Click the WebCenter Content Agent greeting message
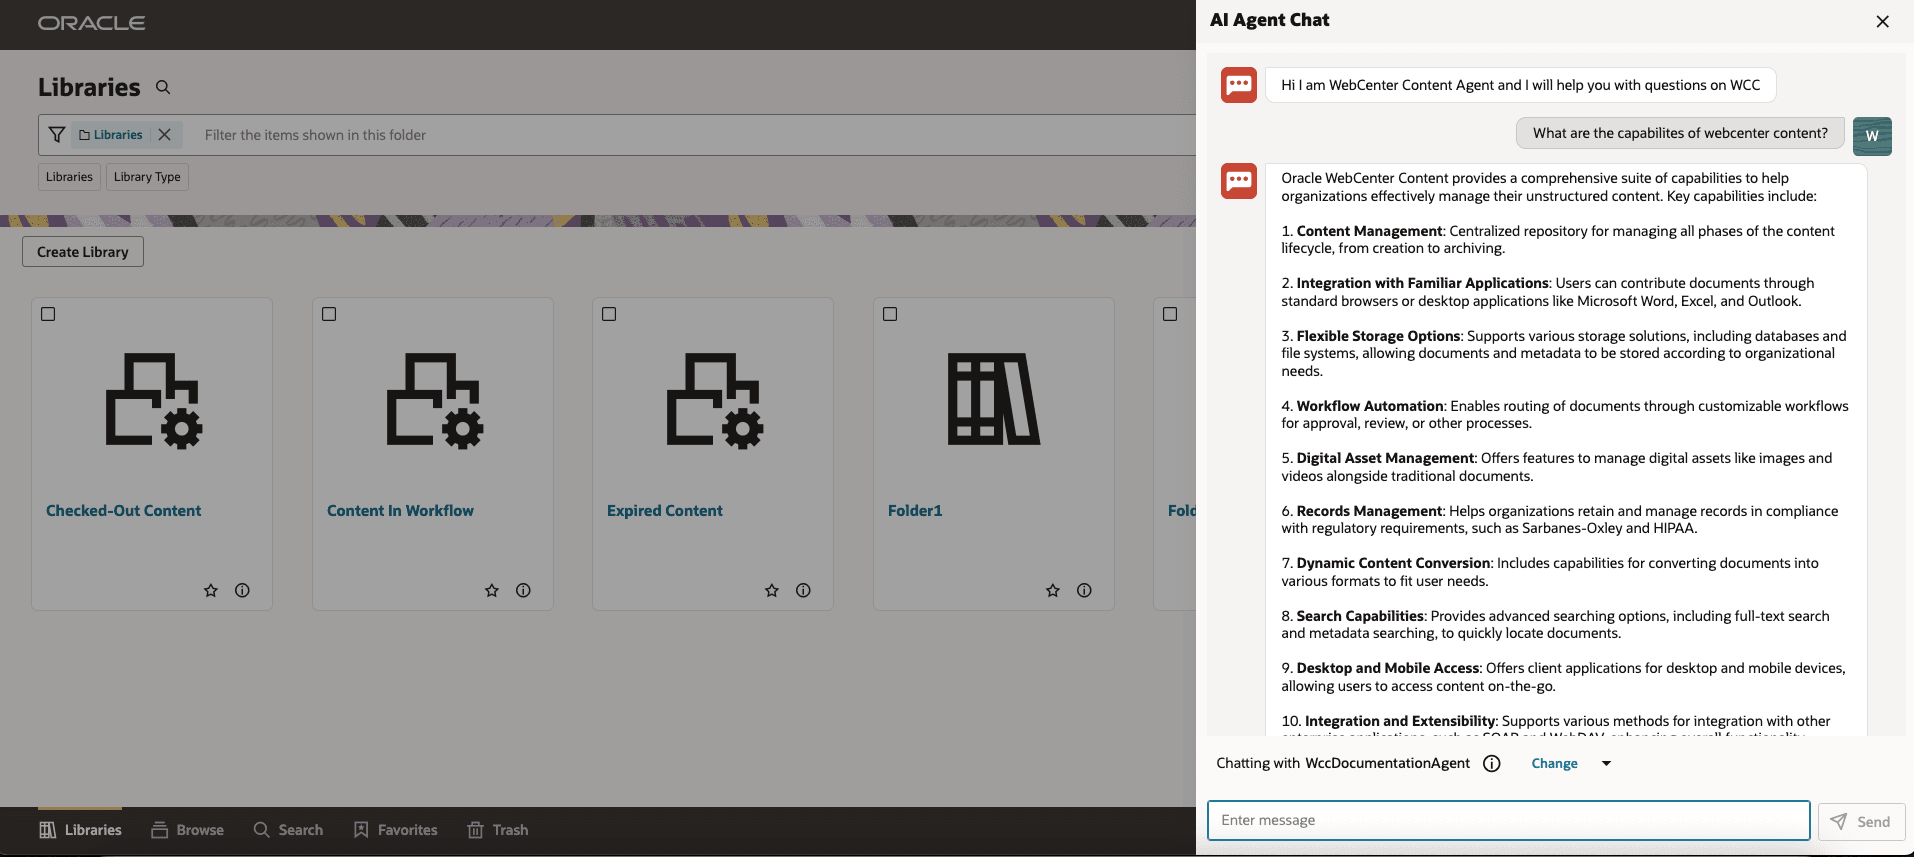The image size is (1914, 857). pyautogui.click(x=1520, y=85)
